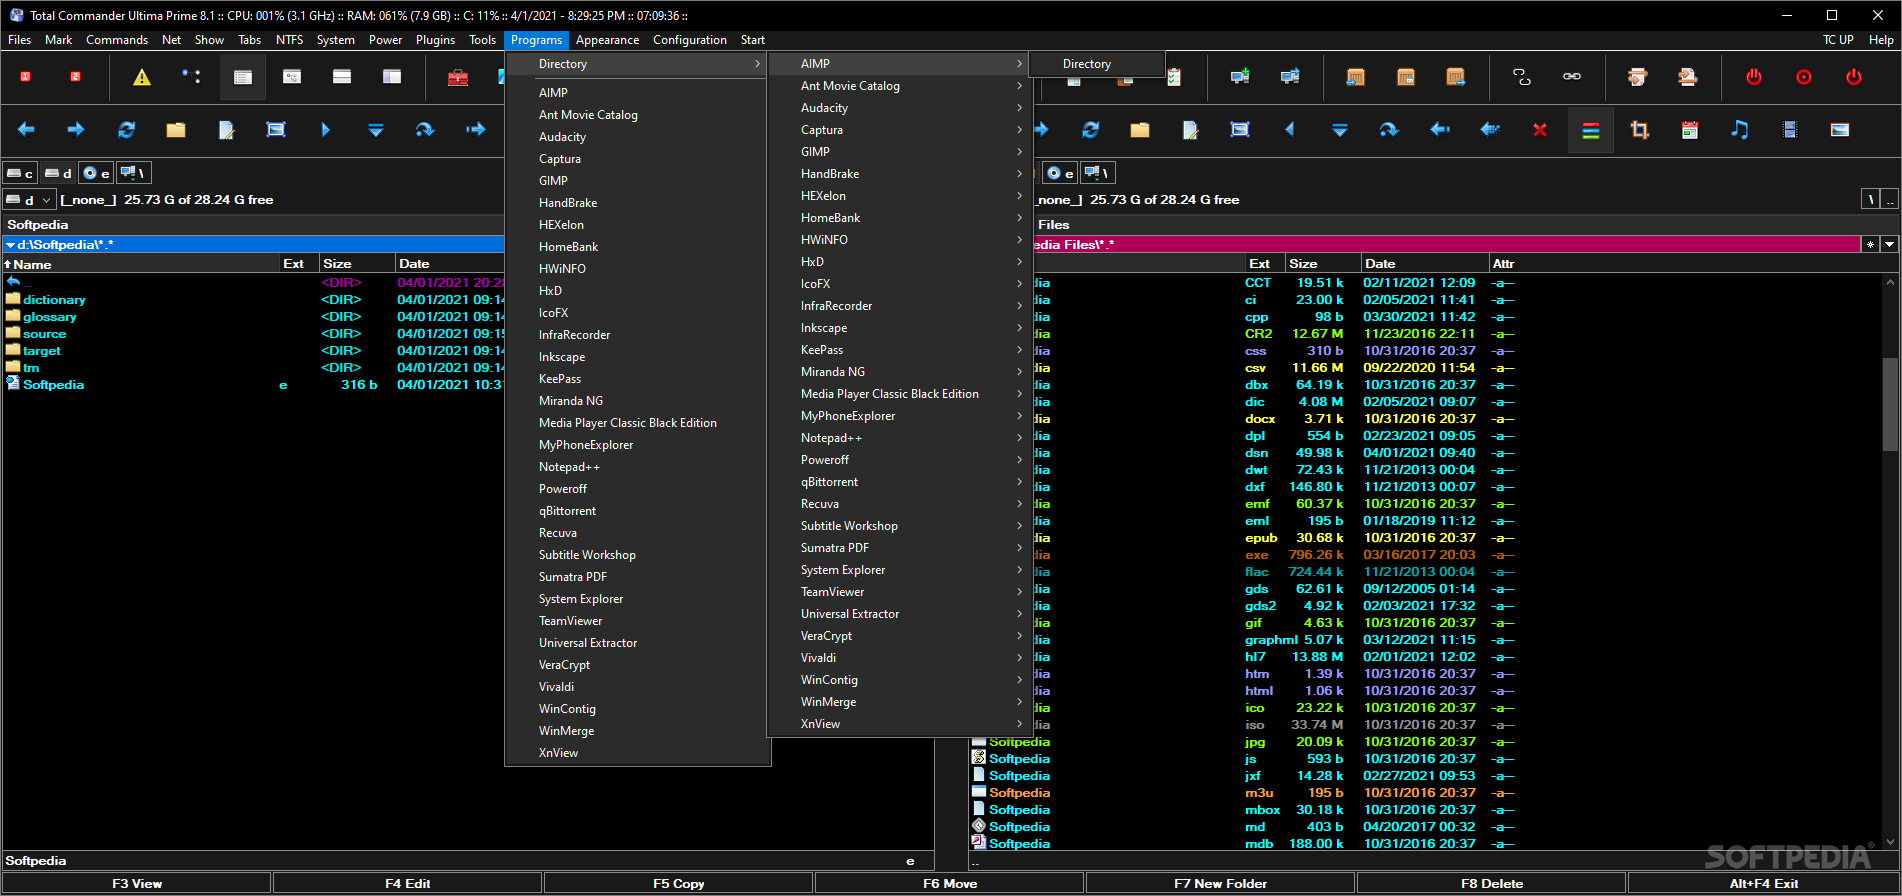
Task: Click left panel refresh icon
Action: [x=126, y=130]
